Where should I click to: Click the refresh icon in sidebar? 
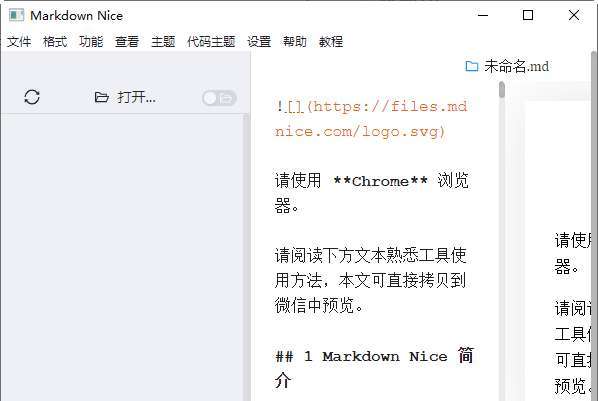[32, 97]
